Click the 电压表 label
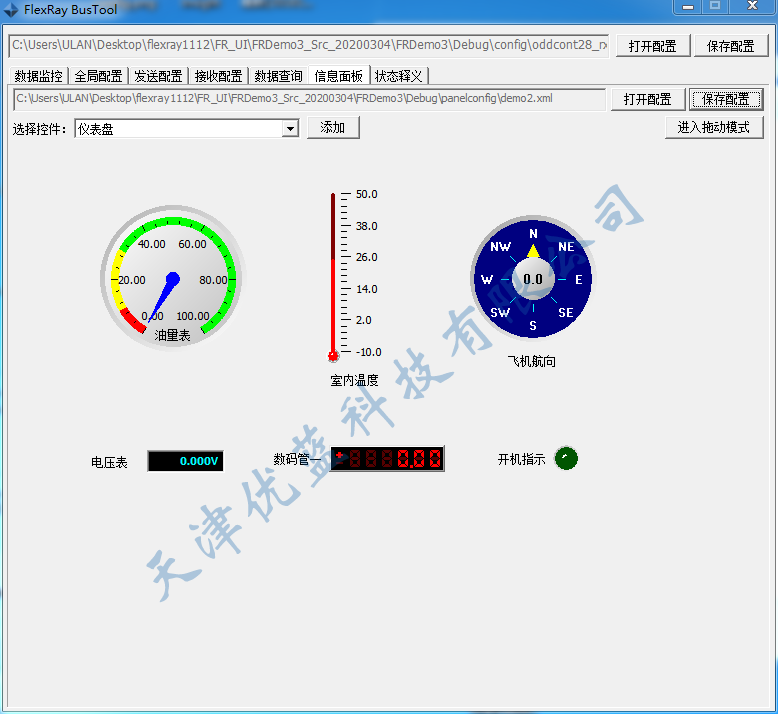Viewport: 778px width, 714px height. [109, 462]
